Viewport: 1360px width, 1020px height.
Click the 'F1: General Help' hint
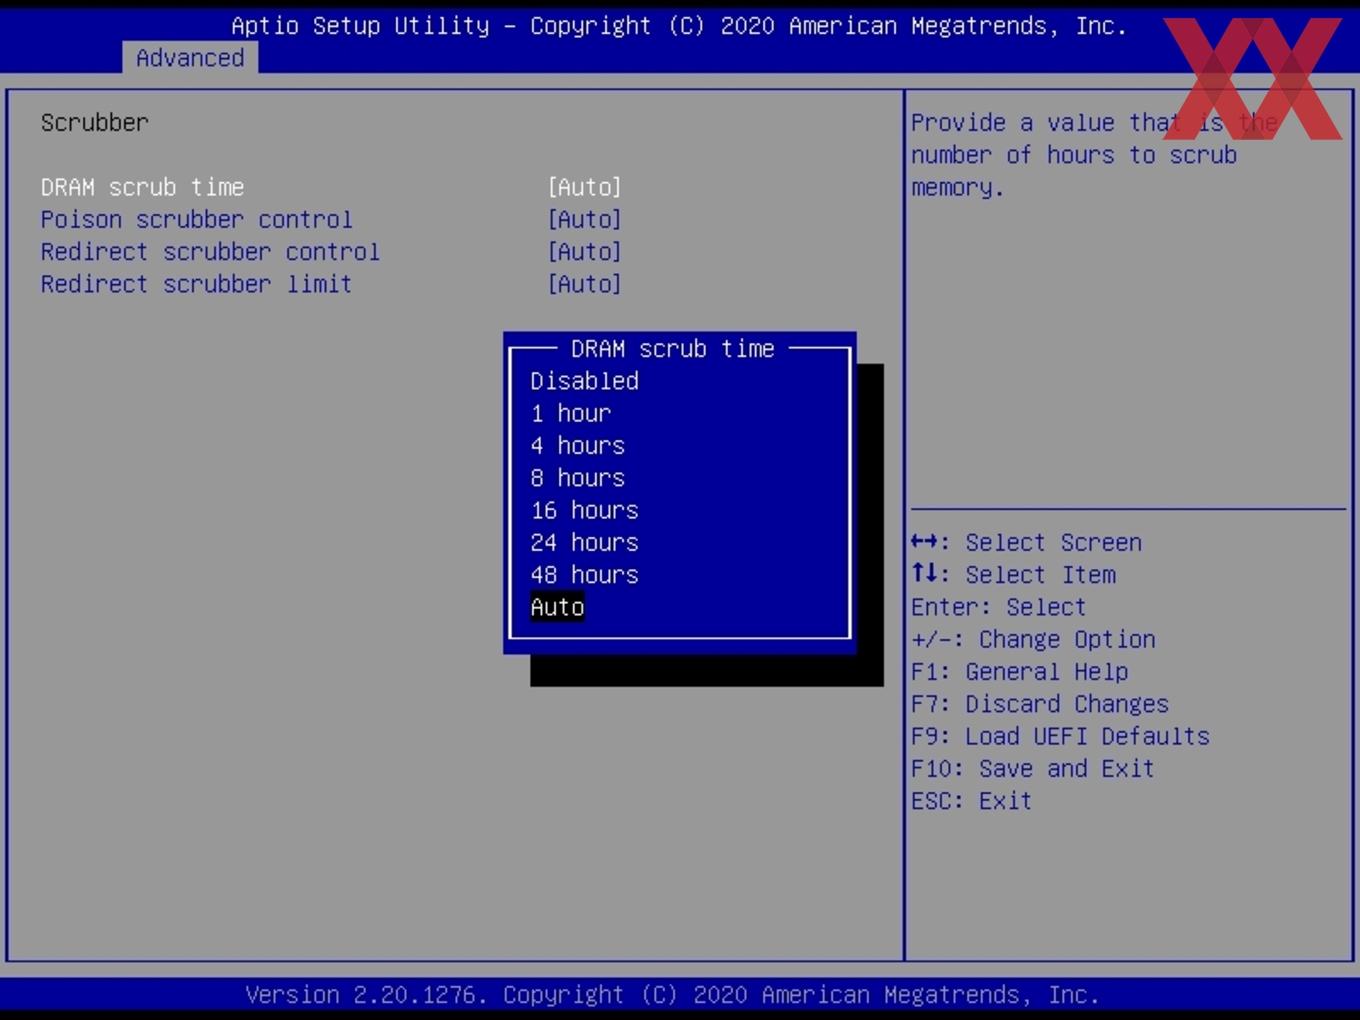[1019, 672]
